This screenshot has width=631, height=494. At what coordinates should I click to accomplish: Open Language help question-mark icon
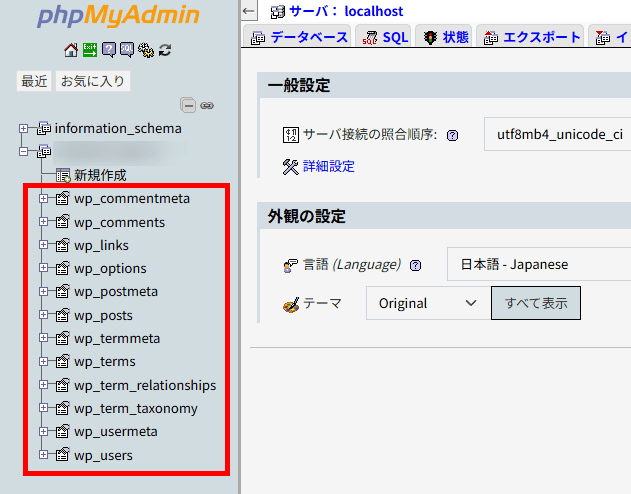click(x=415, y=266)
